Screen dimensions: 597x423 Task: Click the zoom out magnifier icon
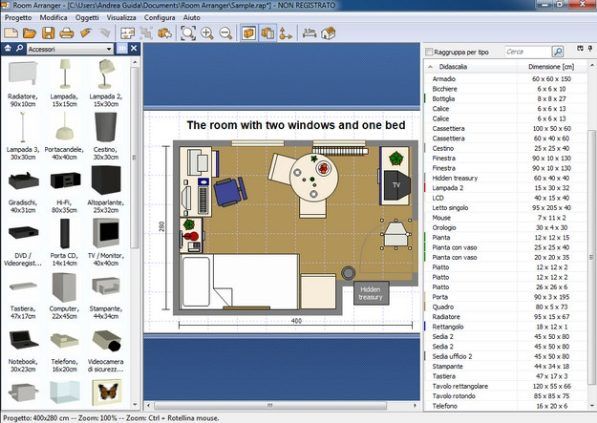(x=226, y=34)
